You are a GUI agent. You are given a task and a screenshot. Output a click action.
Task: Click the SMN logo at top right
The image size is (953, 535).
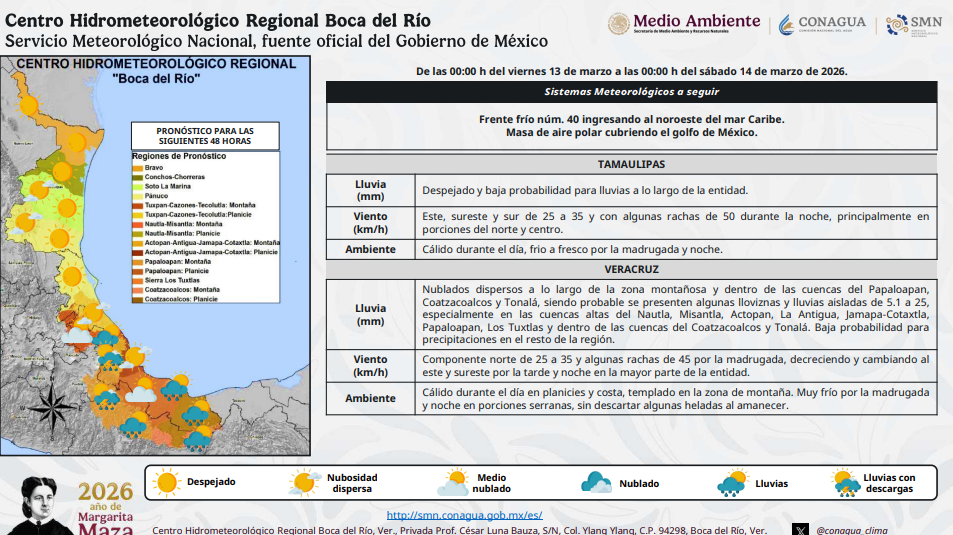(913, 25)
